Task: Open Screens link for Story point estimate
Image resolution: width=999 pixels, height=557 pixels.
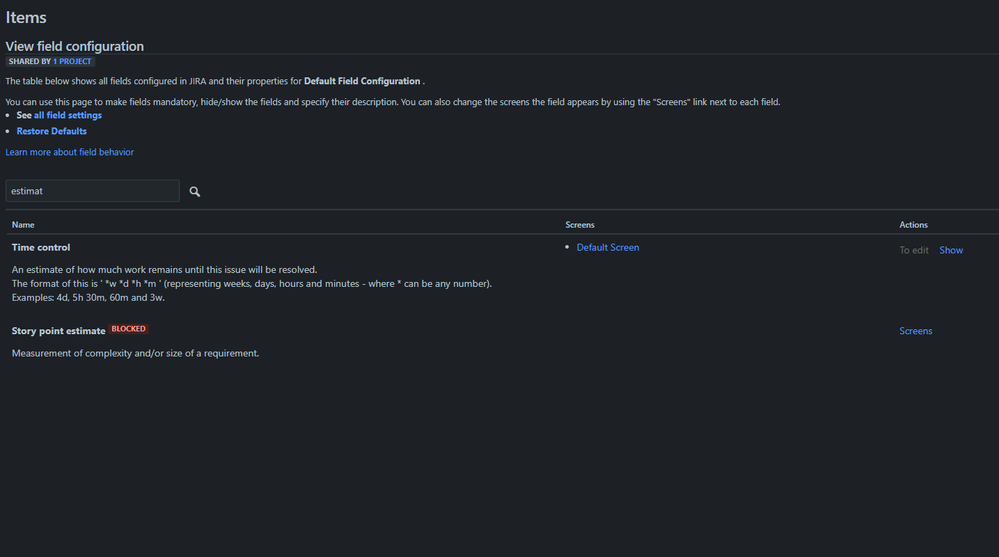Action: (916, 331)
